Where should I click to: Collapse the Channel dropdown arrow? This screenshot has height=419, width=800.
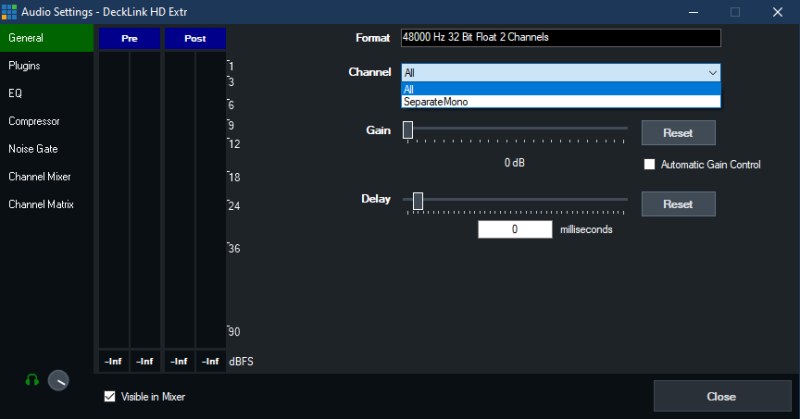pos(711,73)
